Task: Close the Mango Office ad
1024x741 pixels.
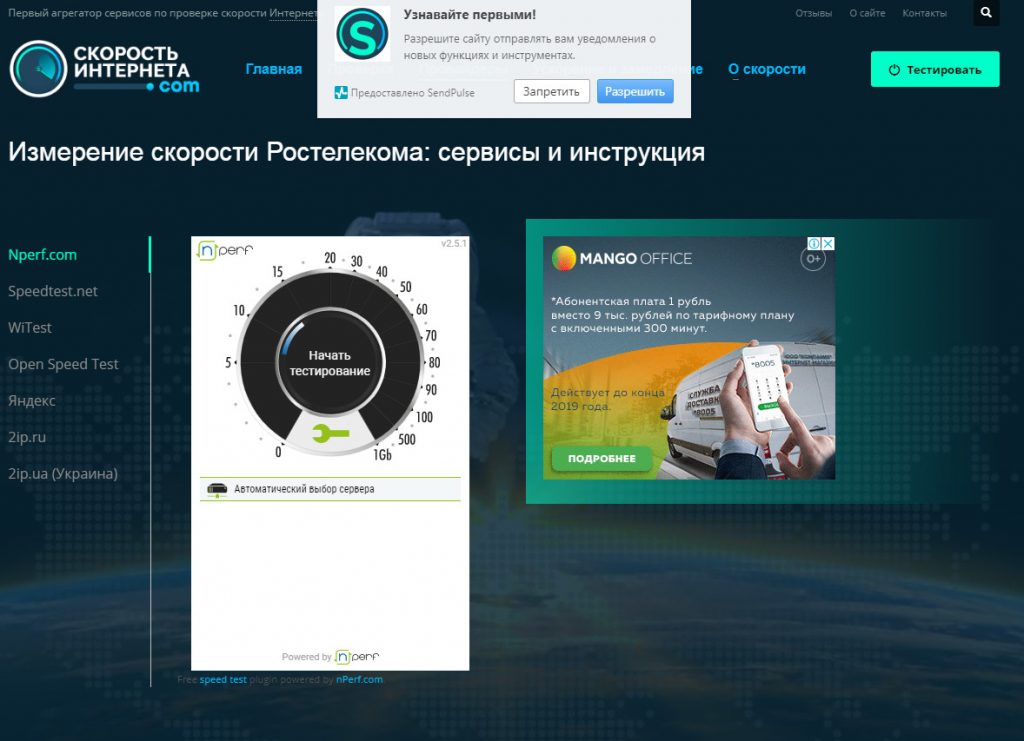Action: (828, 244)
